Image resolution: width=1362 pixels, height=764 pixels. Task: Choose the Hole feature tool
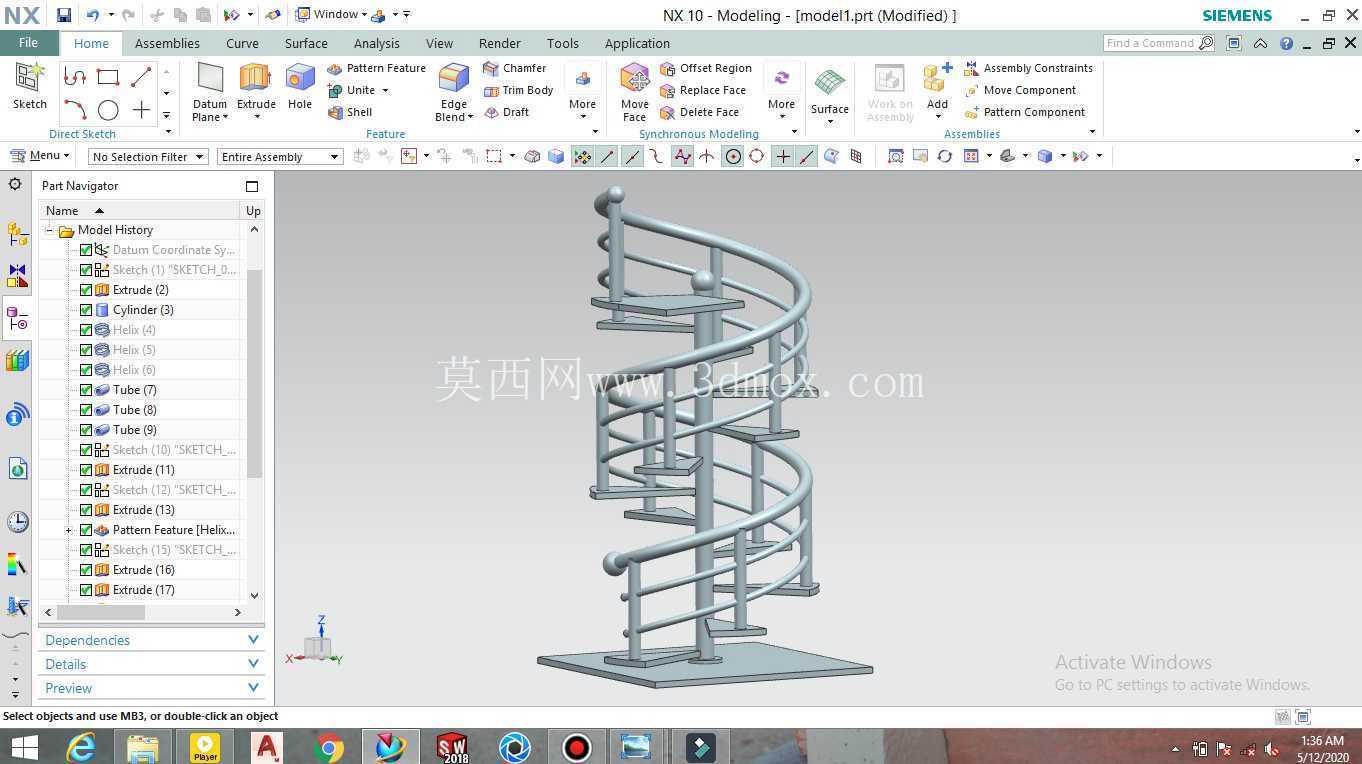tap(300, 86)
